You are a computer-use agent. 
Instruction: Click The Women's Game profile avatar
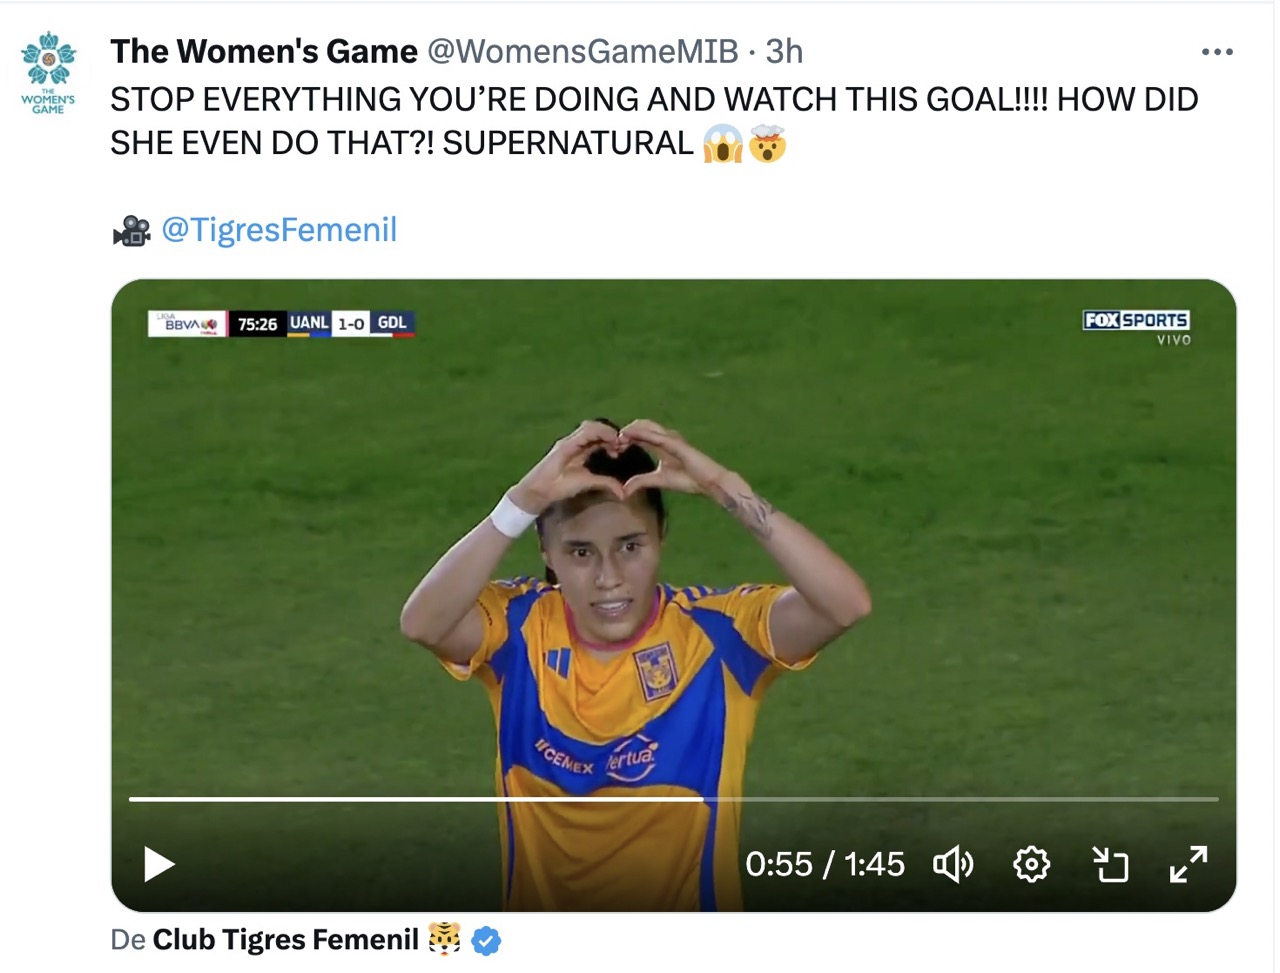coord(48,72)
